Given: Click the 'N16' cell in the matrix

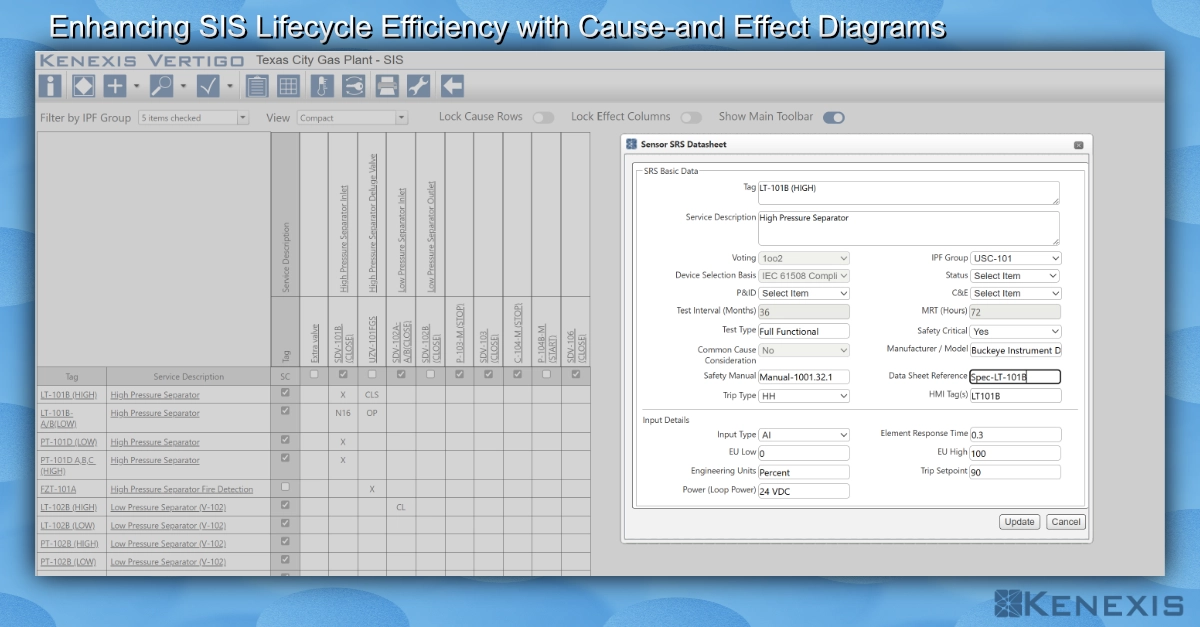Looking at the screenshot, I should 343,413.
